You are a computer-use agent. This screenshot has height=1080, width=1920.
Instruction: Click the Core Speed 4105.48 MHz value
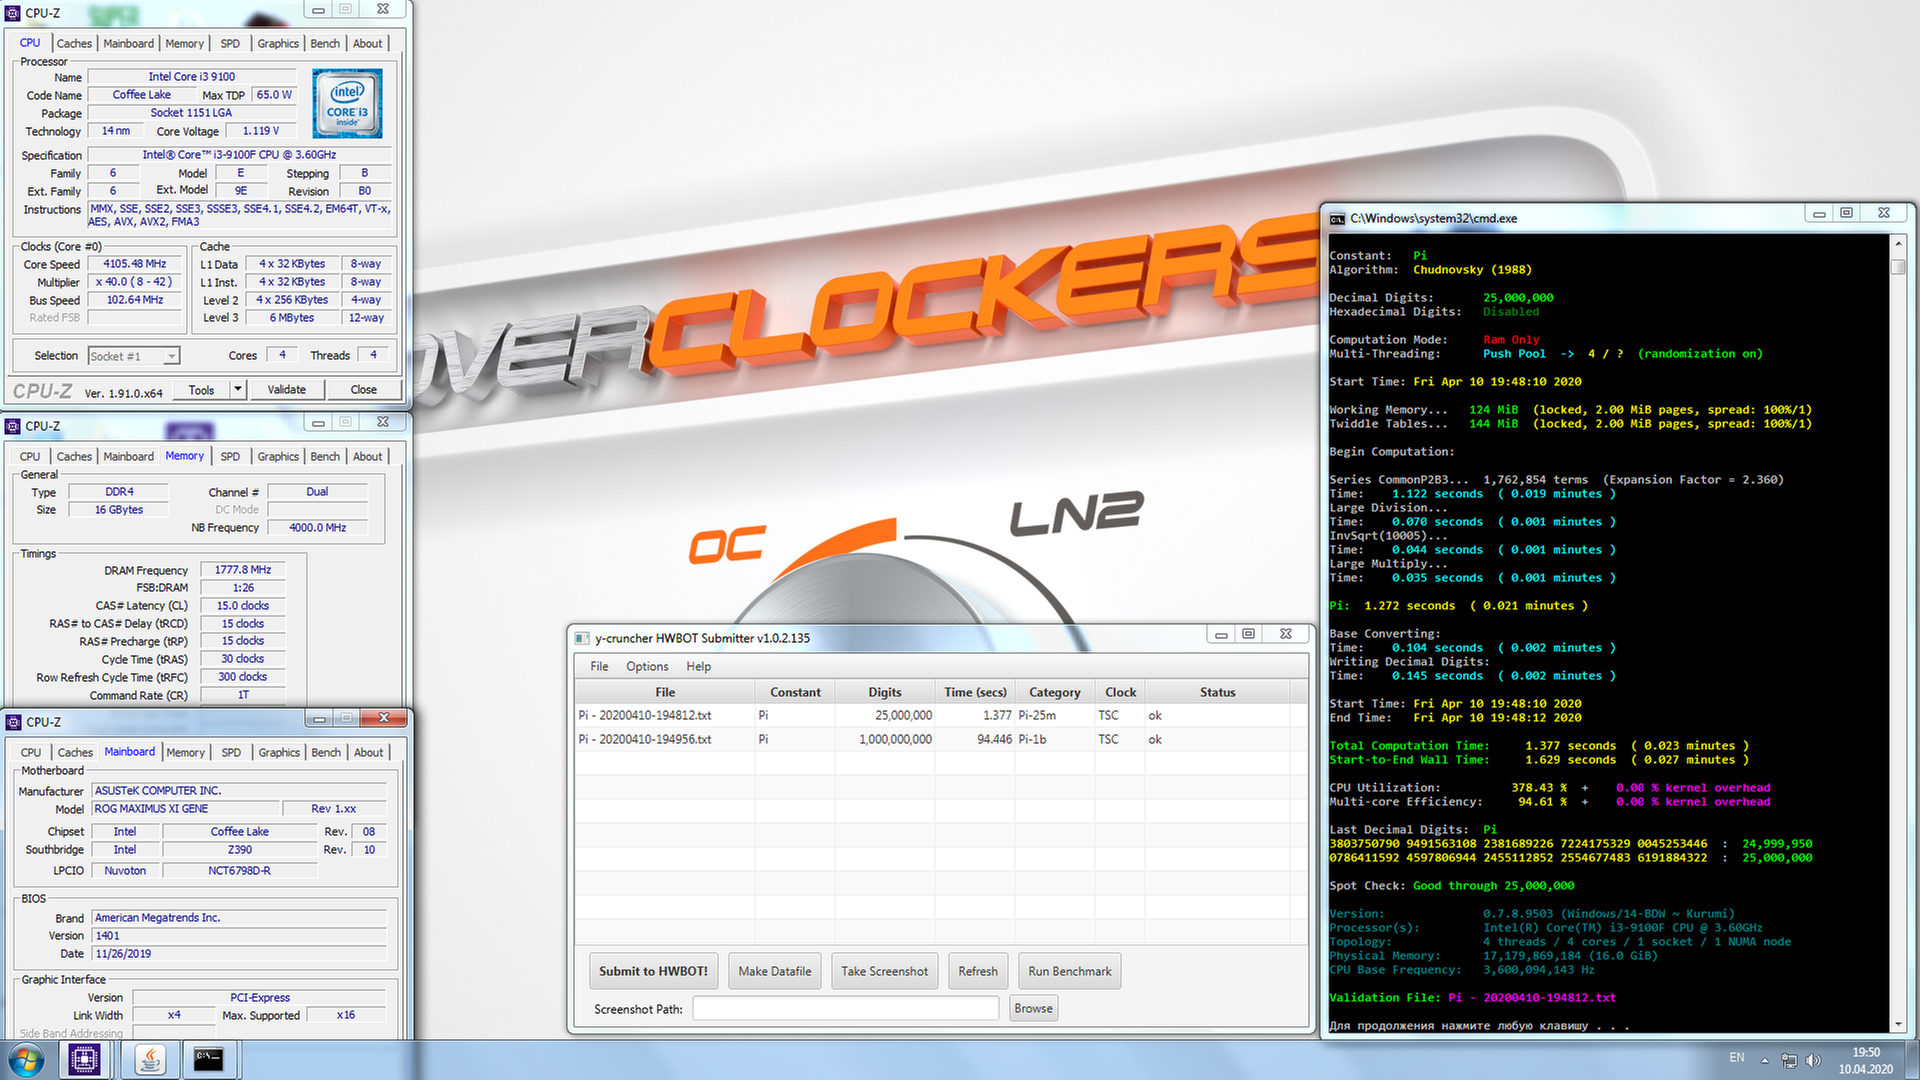(135, 264)
